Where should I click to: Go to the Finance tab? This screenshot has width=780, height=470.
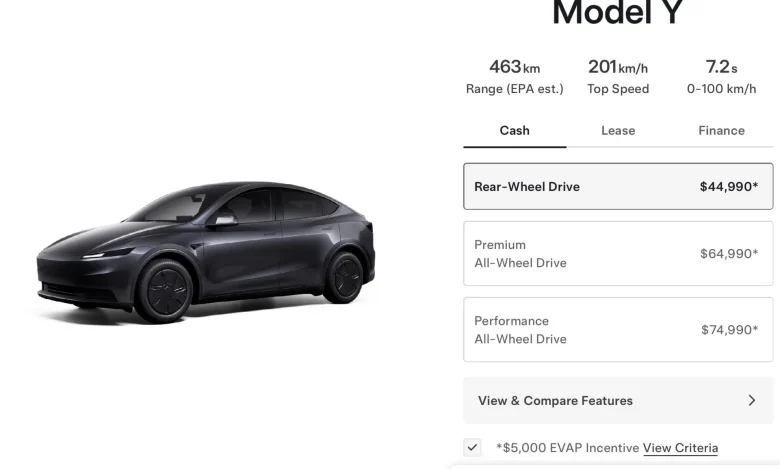point(721,131)
